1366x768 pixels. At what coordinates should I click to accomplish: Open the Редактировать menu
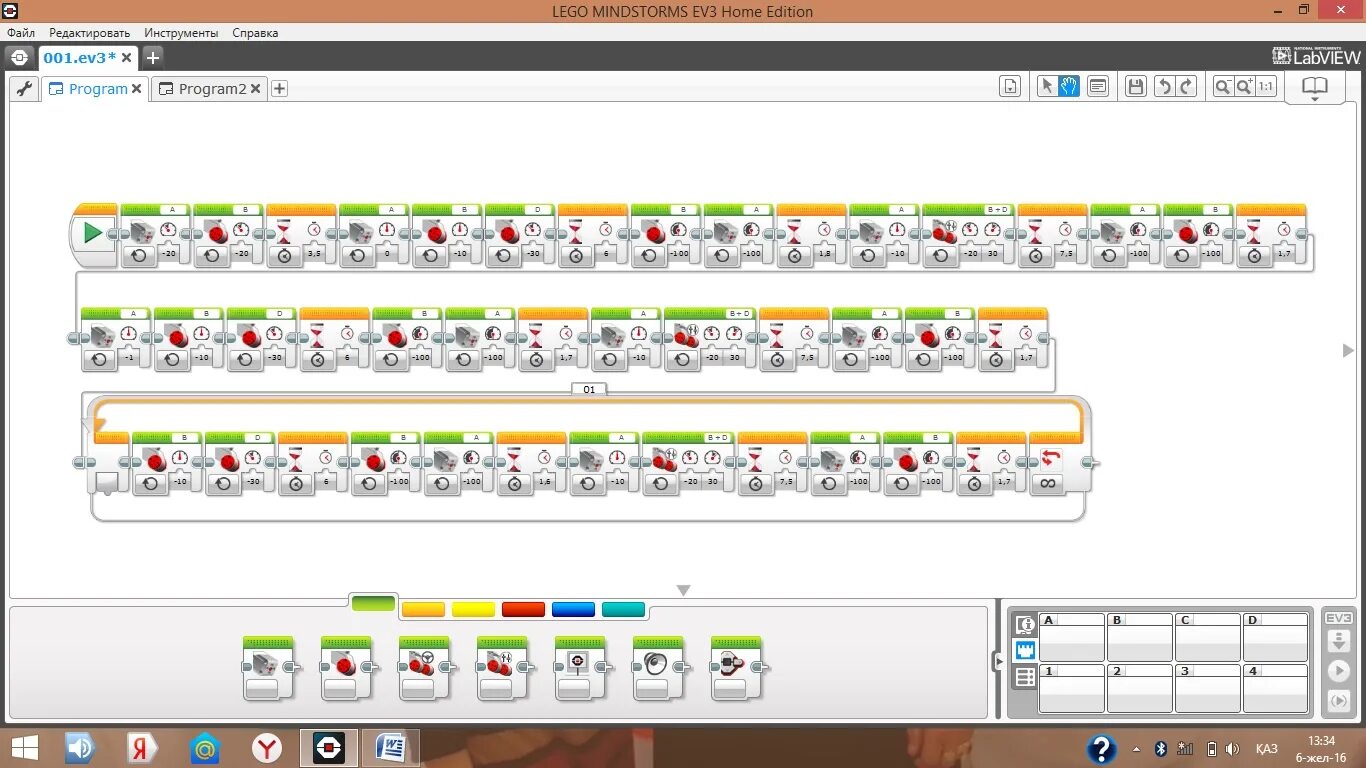point(89,33)
